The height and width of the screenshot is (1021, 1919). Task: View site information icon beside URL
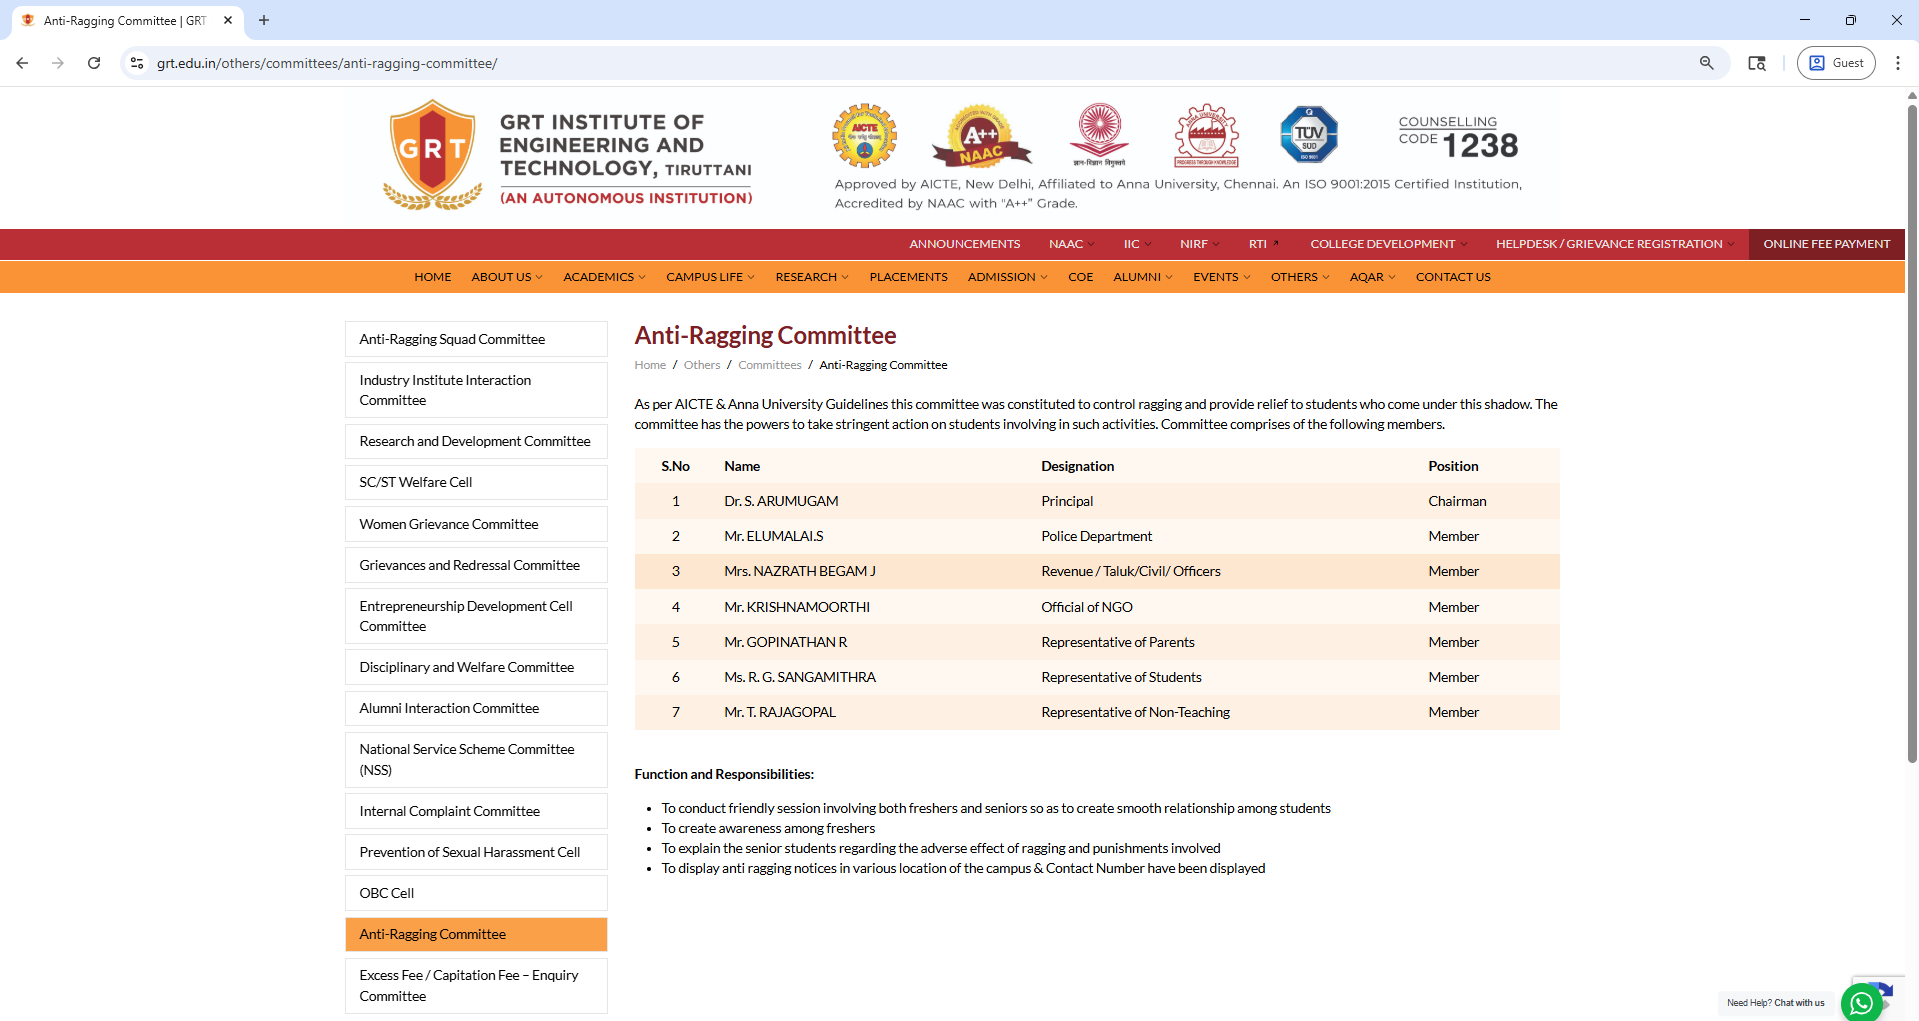[137, 63]
